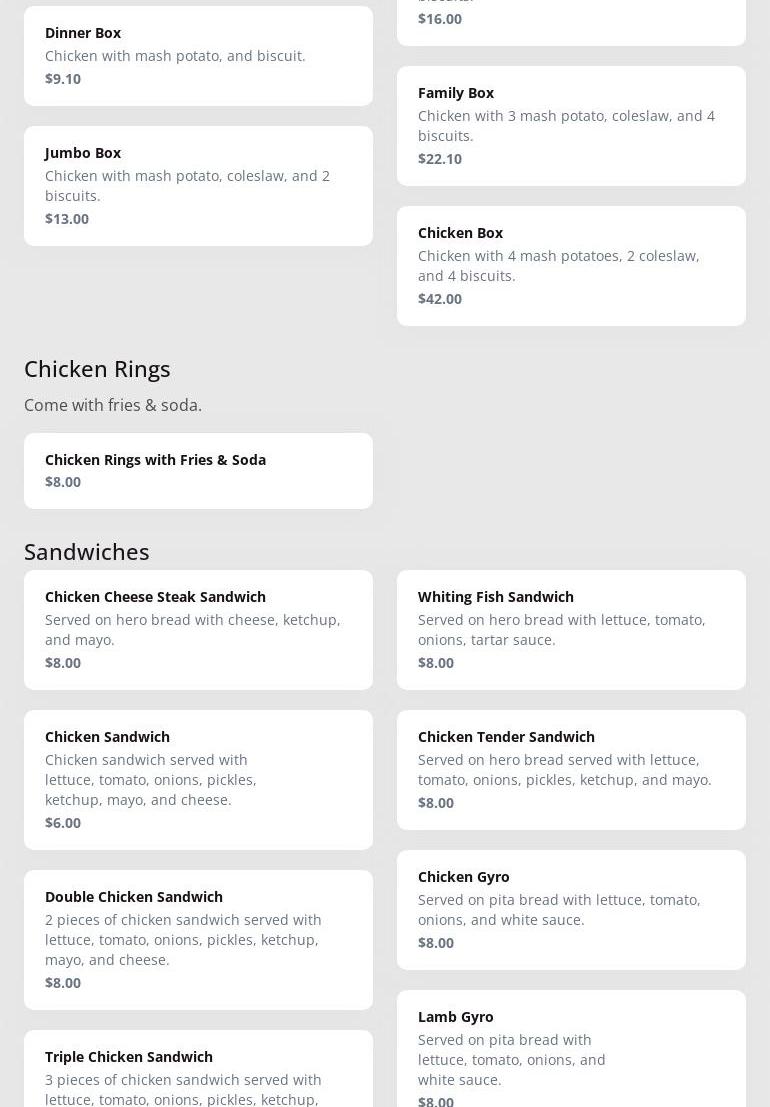Viewport: 770px width, 1107px height.
Task: Click the Chicken Rings section heading
Action: pyautogui.click(x=97, y=368)
